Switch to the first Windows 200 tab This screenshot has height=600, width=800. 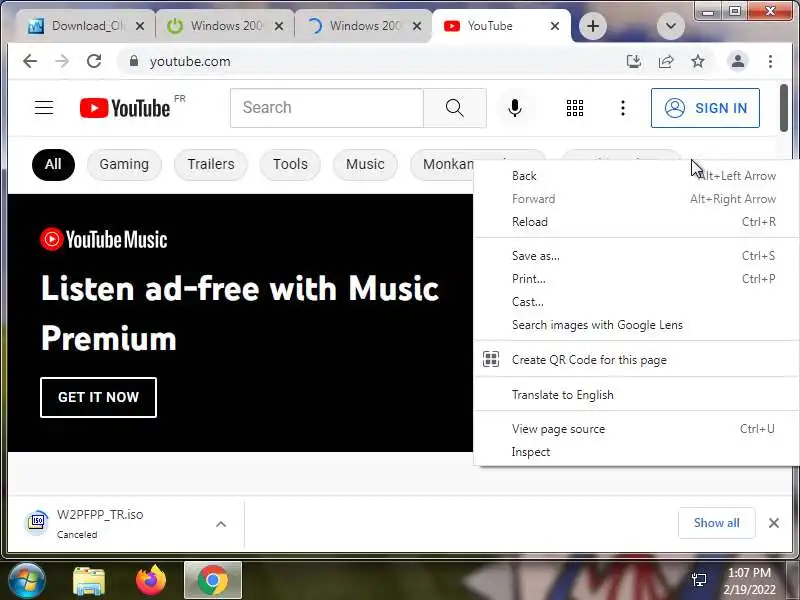point(224,26)
